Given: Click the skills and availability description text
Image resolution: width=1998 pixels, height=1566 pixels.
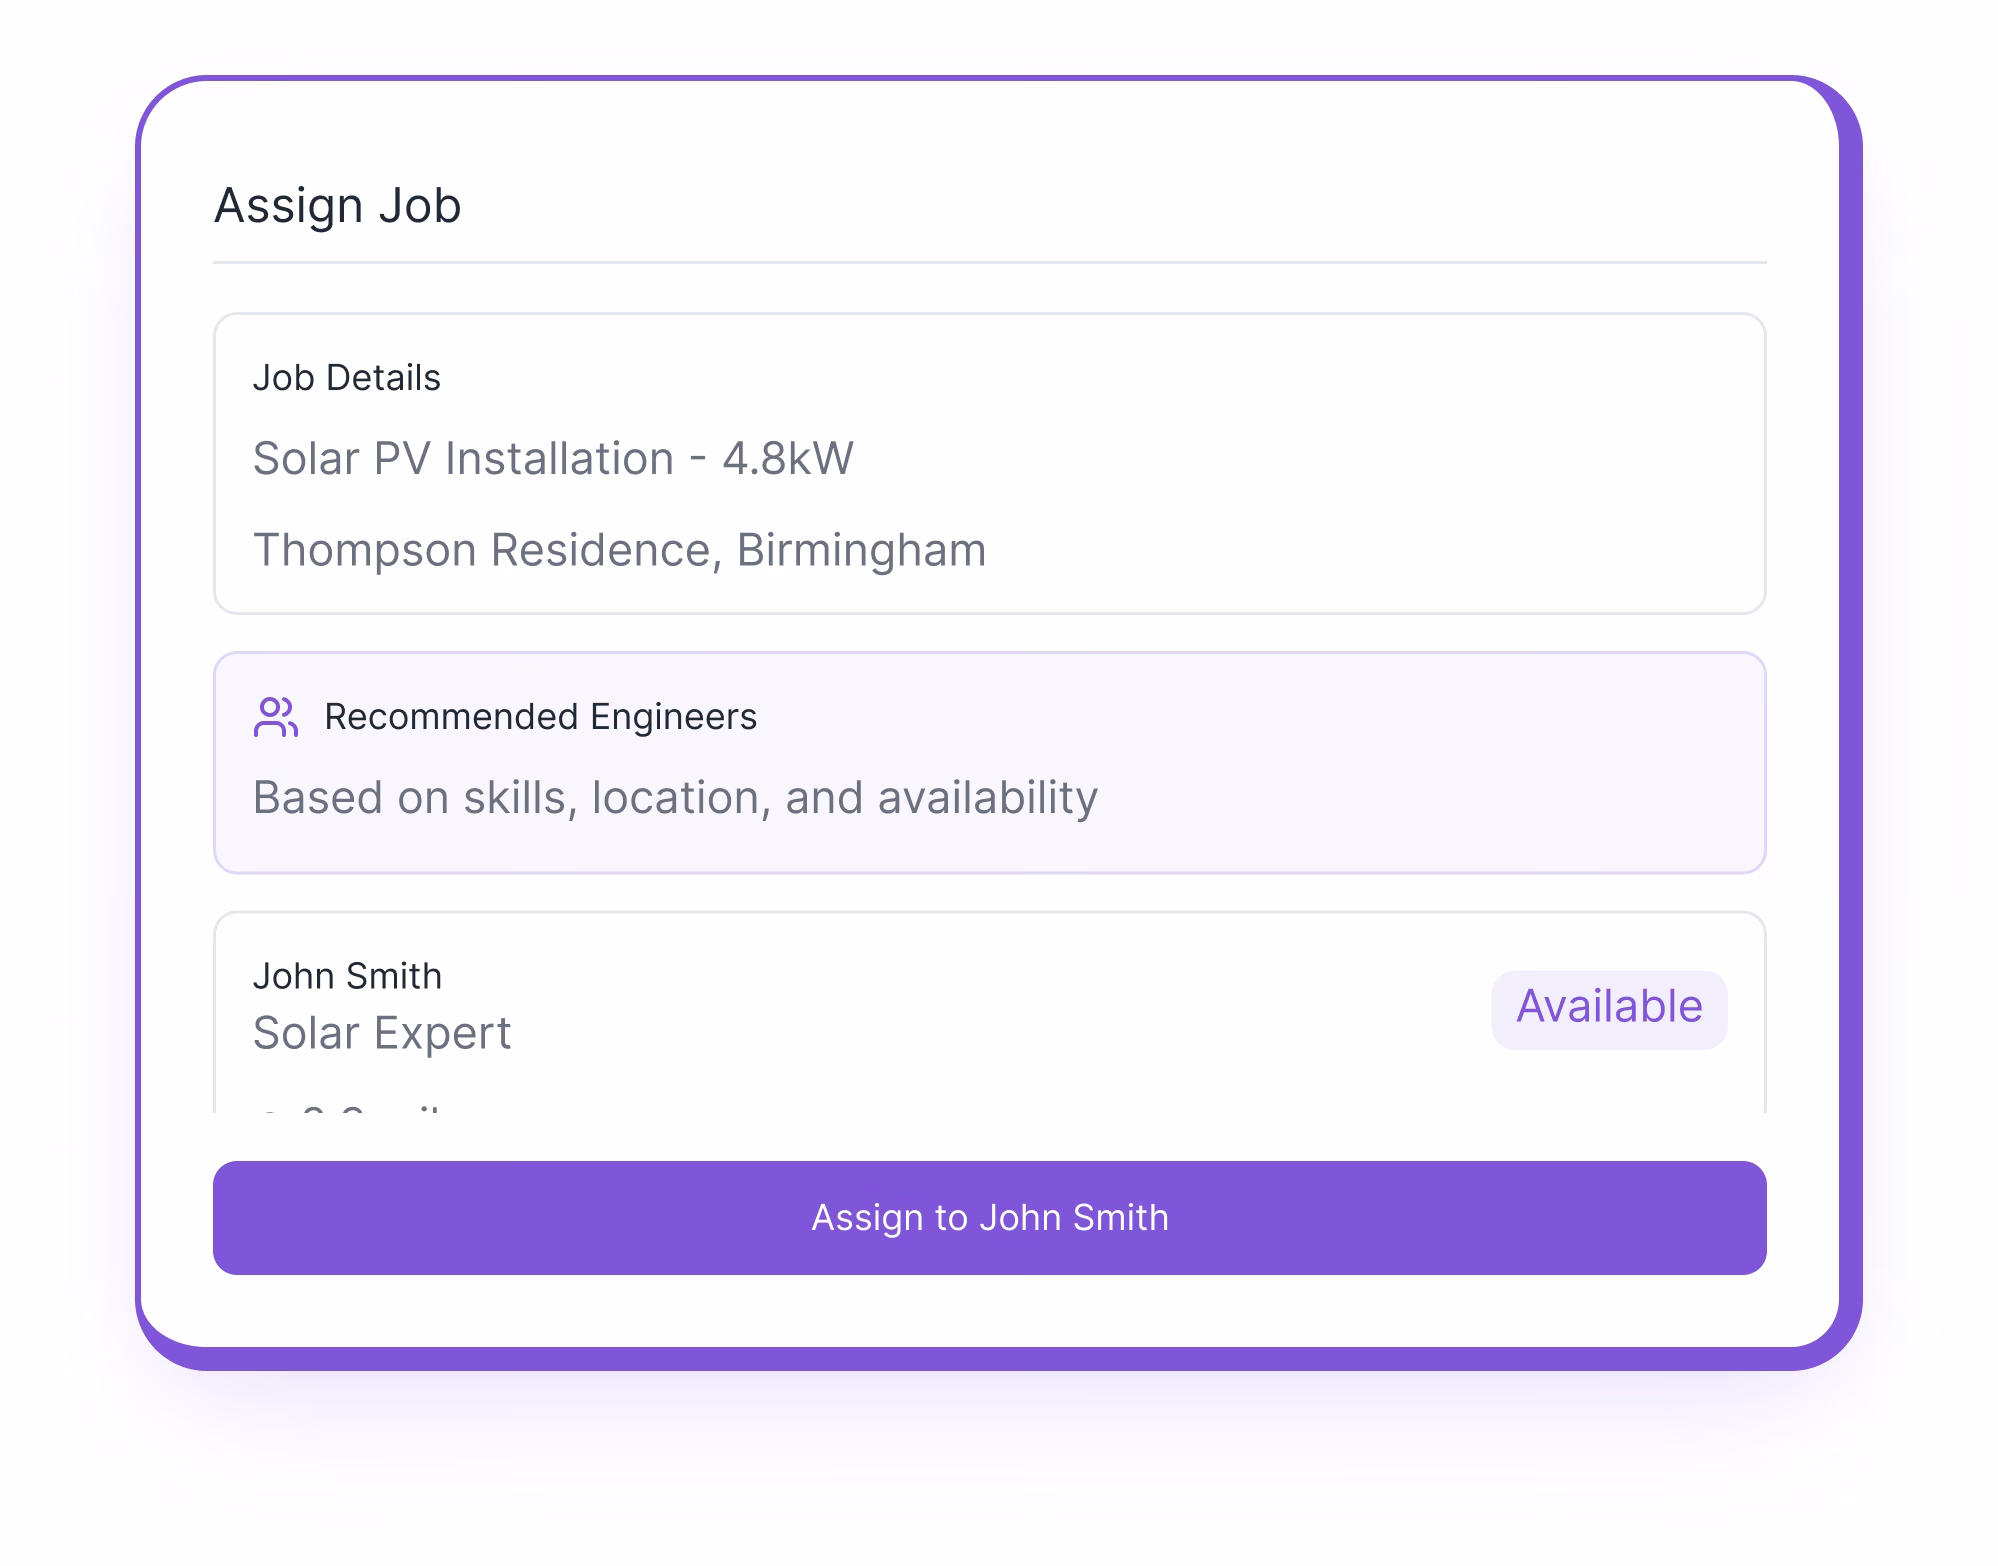Looking at the screenshot, I should [x=675, y=795].
